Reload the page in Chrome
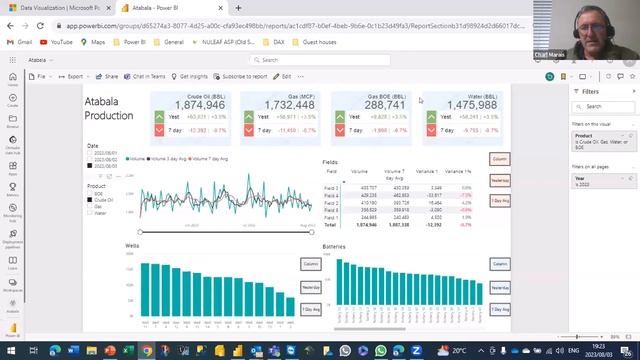 tap(40, 26)
